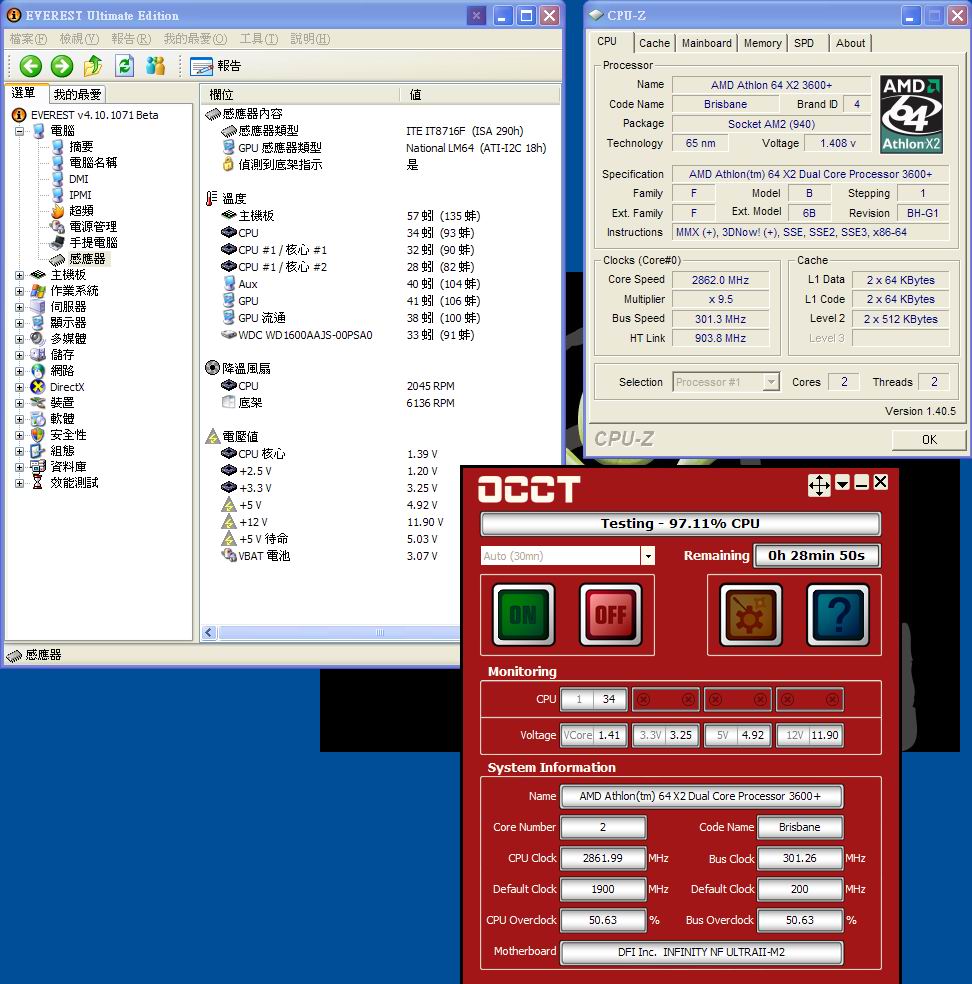Collapse the 電腦 tree node

click(20, 131)
